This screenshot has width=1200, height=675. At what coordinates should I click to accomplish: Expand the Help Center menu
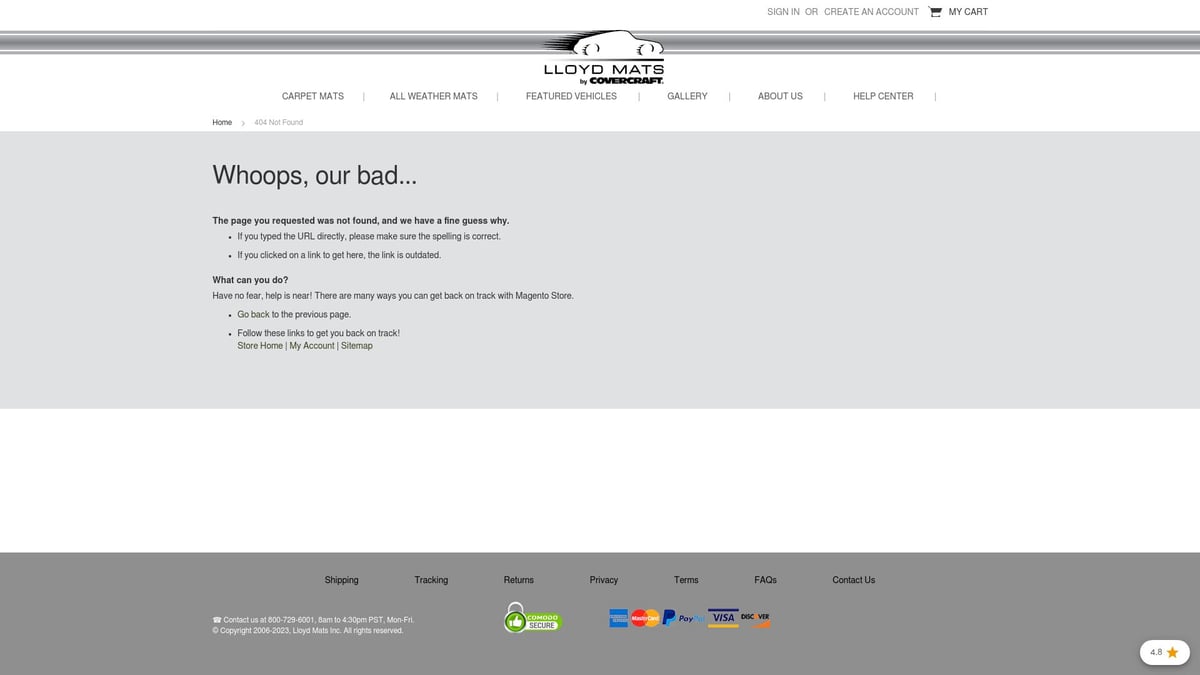point(882,96)
